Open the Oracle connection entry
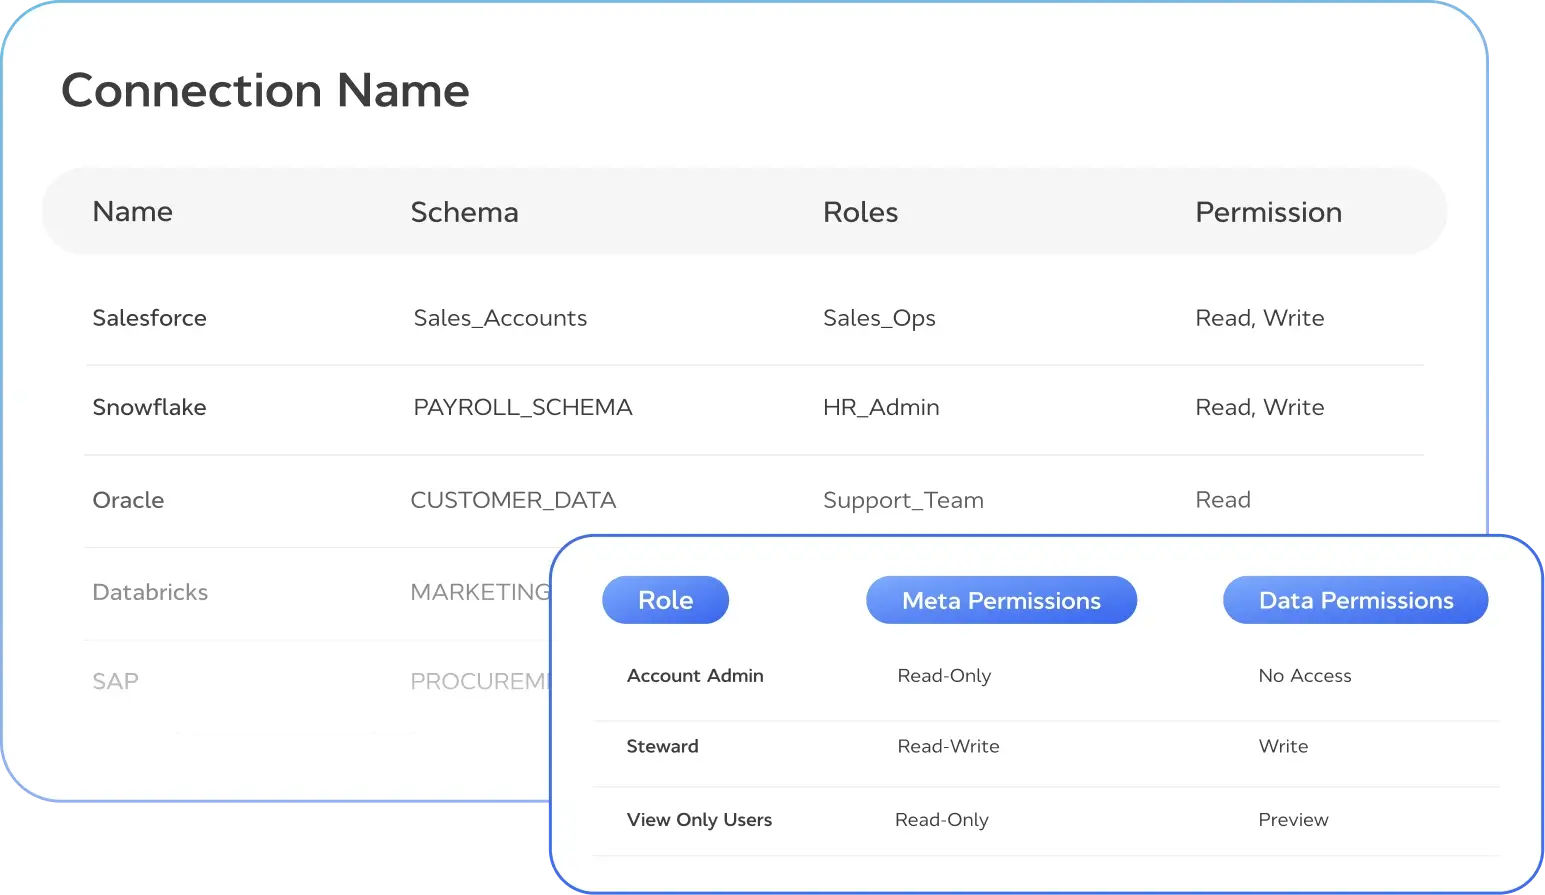This screenshot has width=1545, height=895. 128,500
